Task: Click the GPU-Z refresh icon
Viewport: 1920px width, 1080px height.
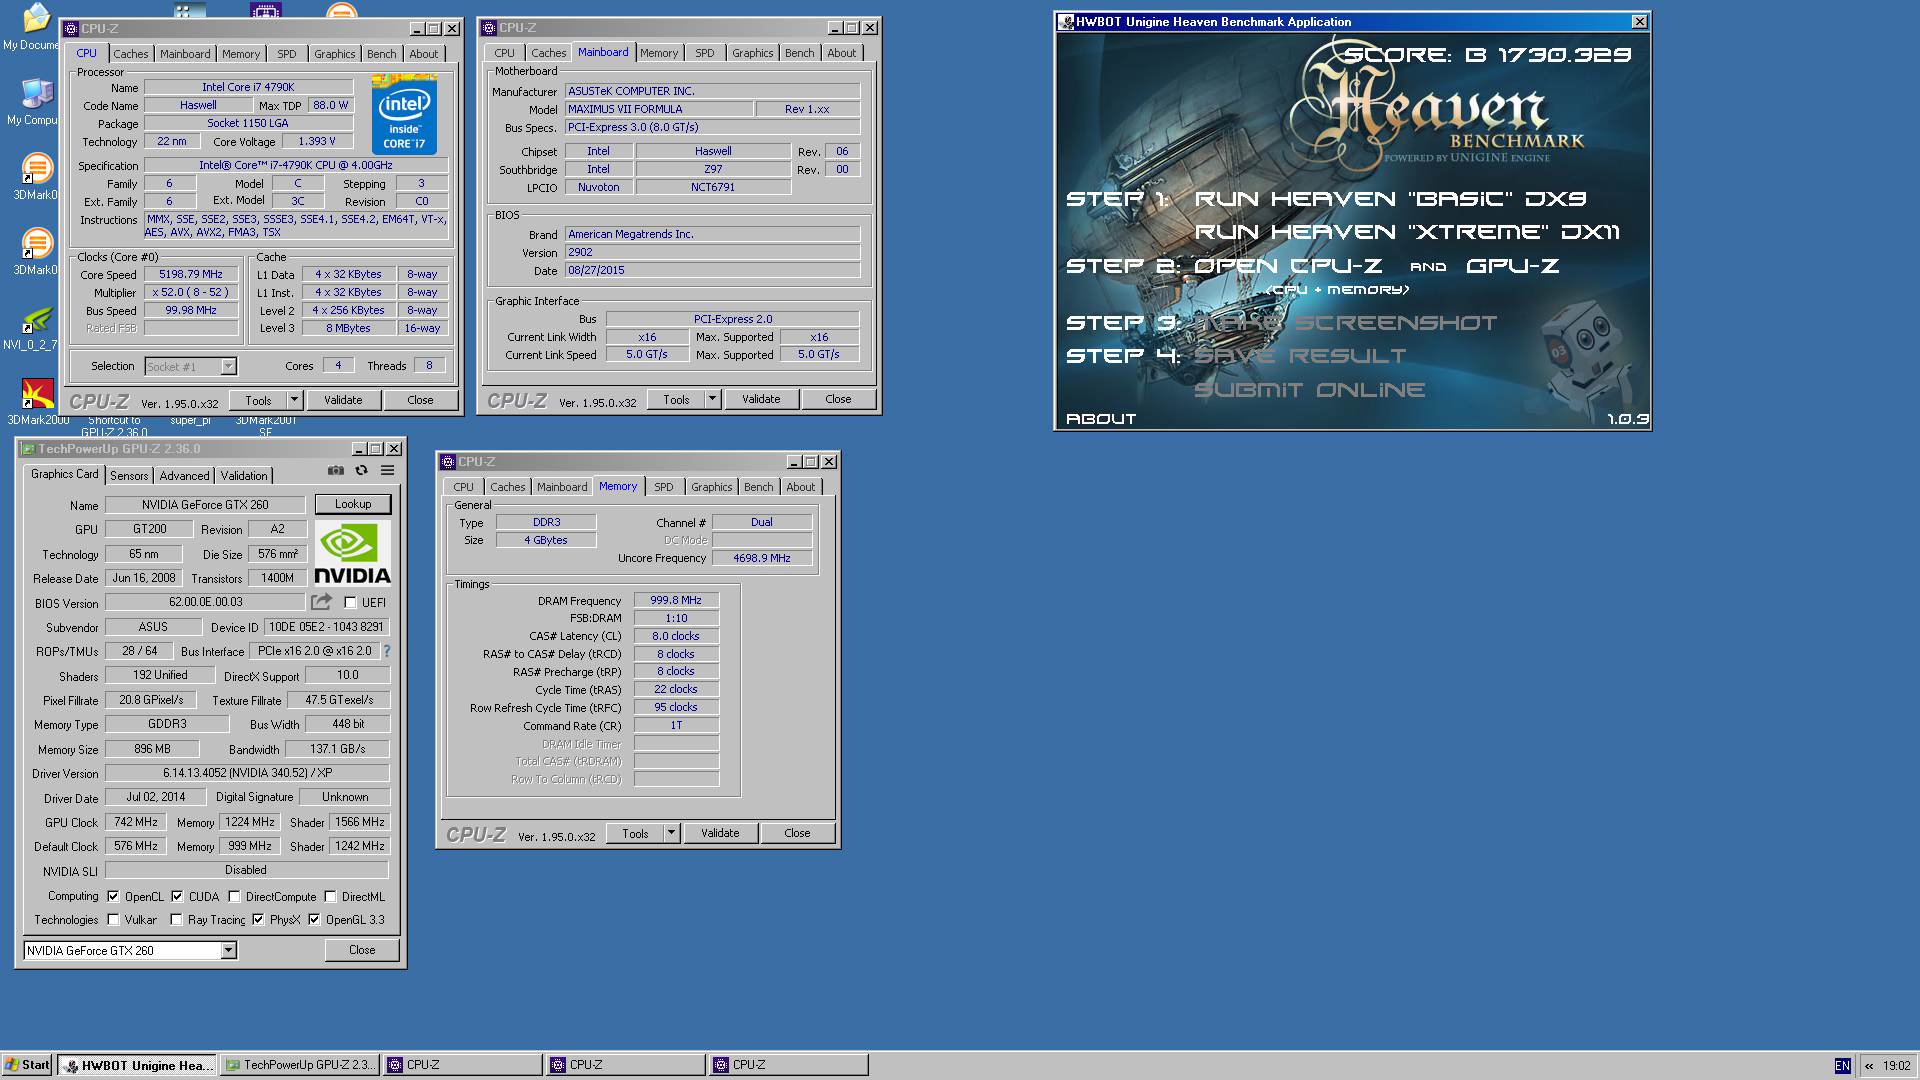Action: click(362, 471)
